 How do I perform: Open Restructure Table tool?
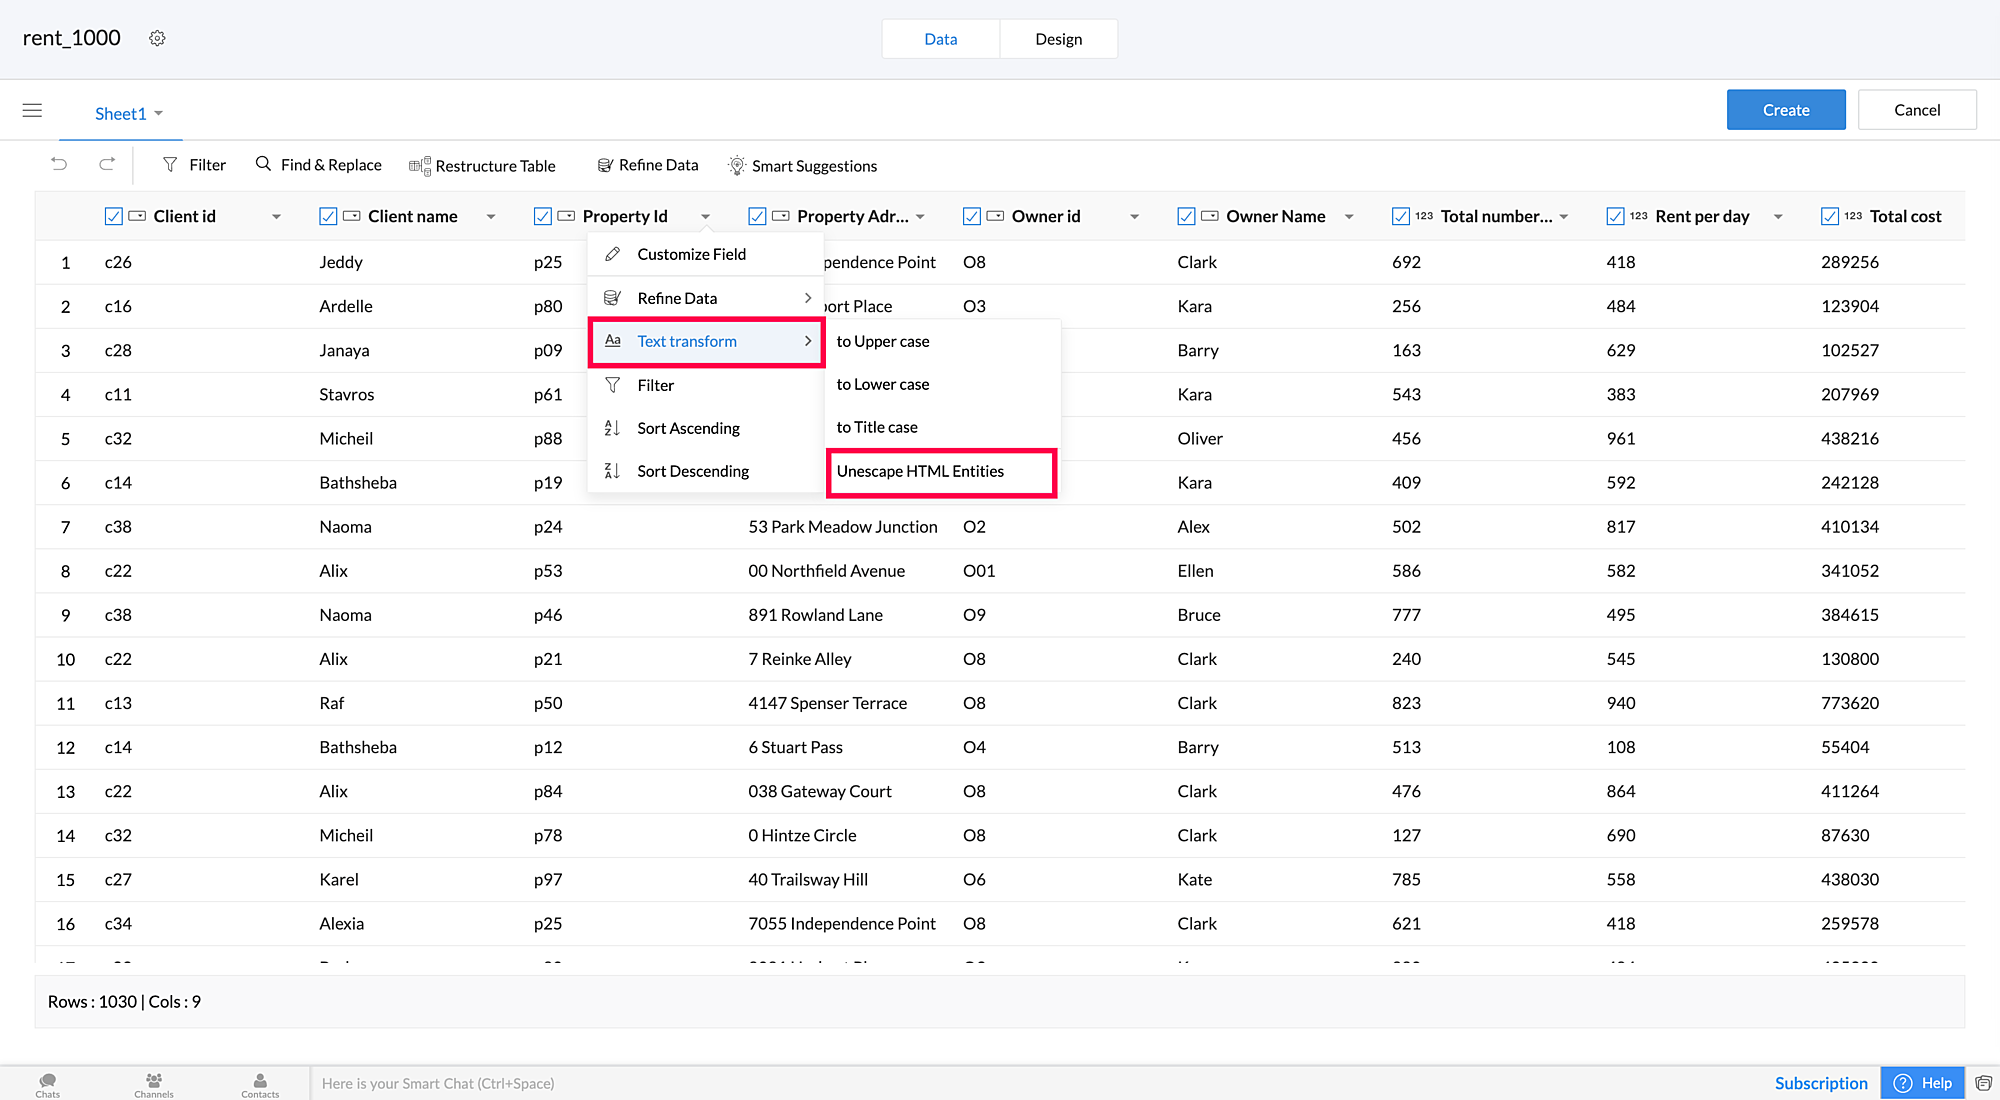tap(482, 166)
